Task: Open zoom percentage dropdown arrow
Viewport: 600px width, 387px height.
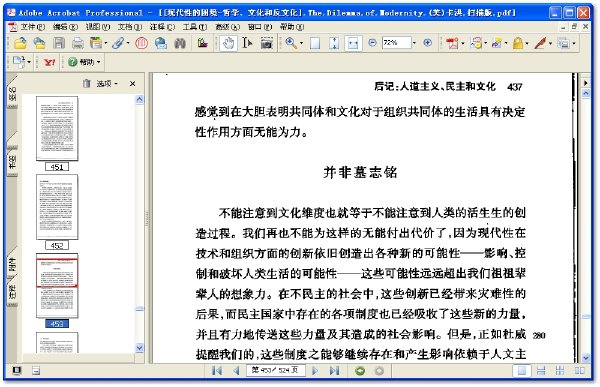Action: click(x=414, y=43)
